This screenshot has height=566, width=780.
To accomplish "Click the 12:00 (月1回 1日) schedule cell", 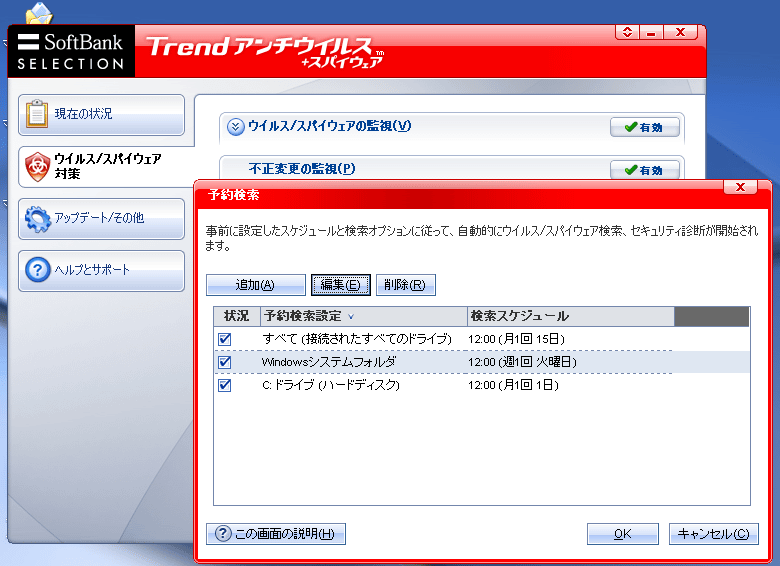I will (513, 385).
